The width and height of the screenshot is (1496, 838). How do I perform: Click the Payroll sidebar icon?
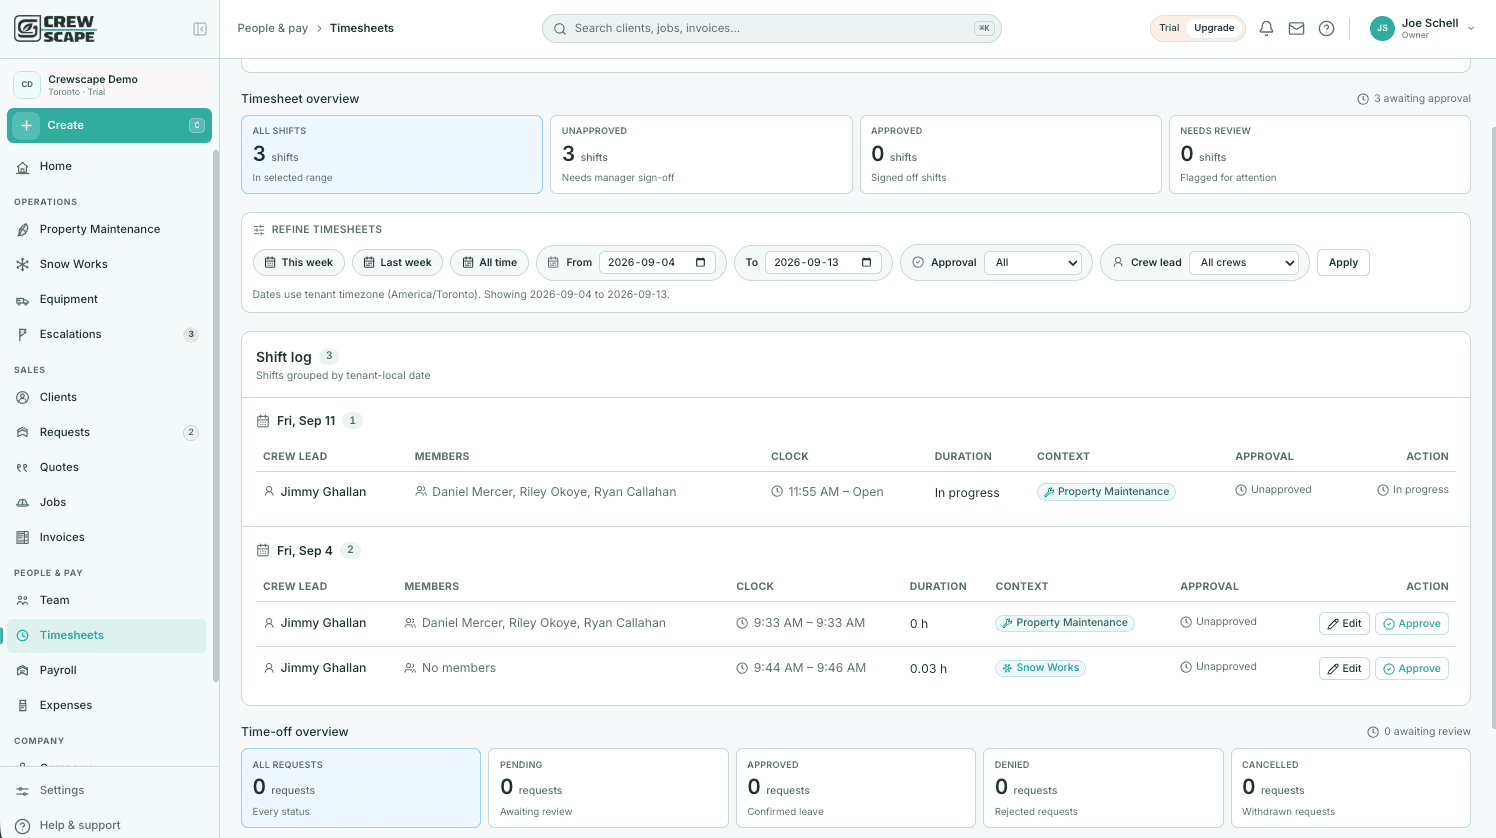23,671
